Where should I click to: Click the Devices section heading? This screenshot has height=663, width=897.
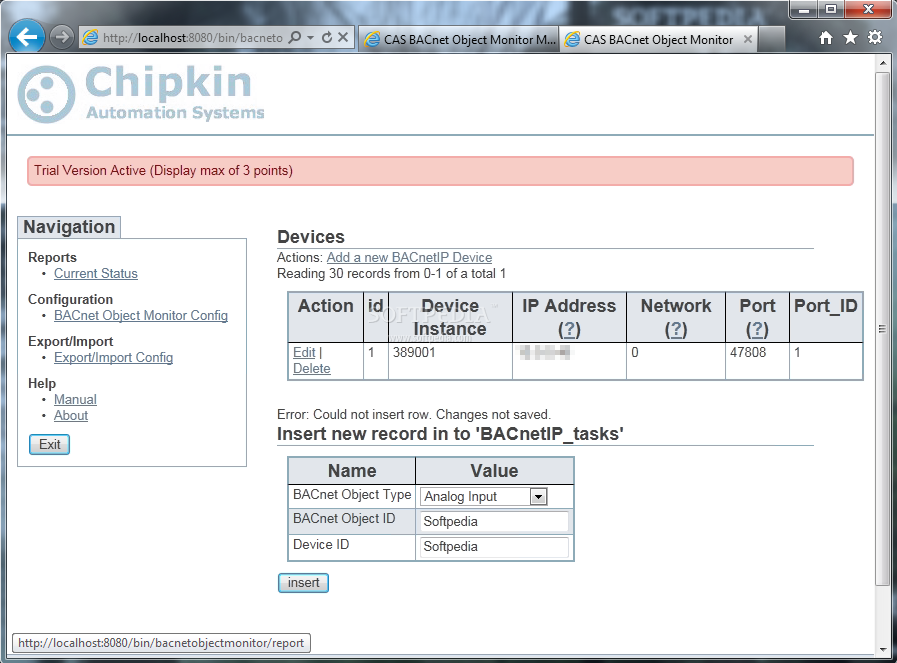pos(311,237)
